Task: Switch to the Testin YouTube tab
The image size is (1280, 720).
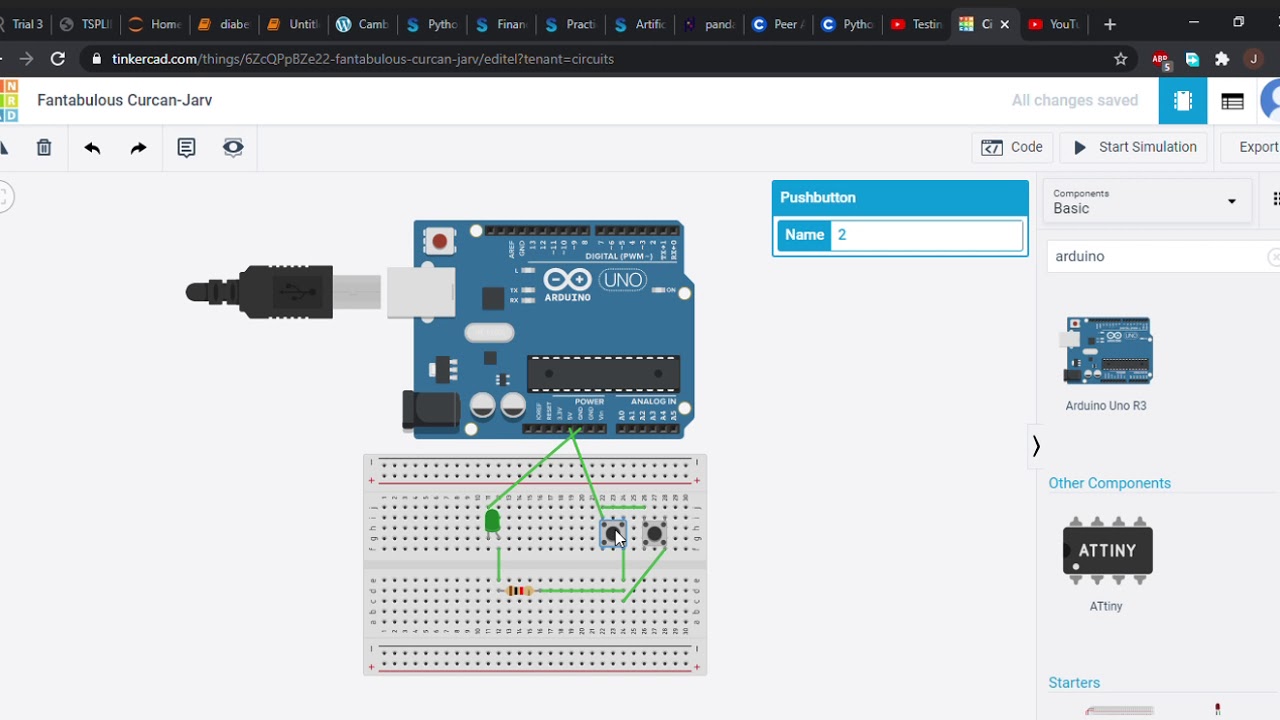Action: (916, 24)
